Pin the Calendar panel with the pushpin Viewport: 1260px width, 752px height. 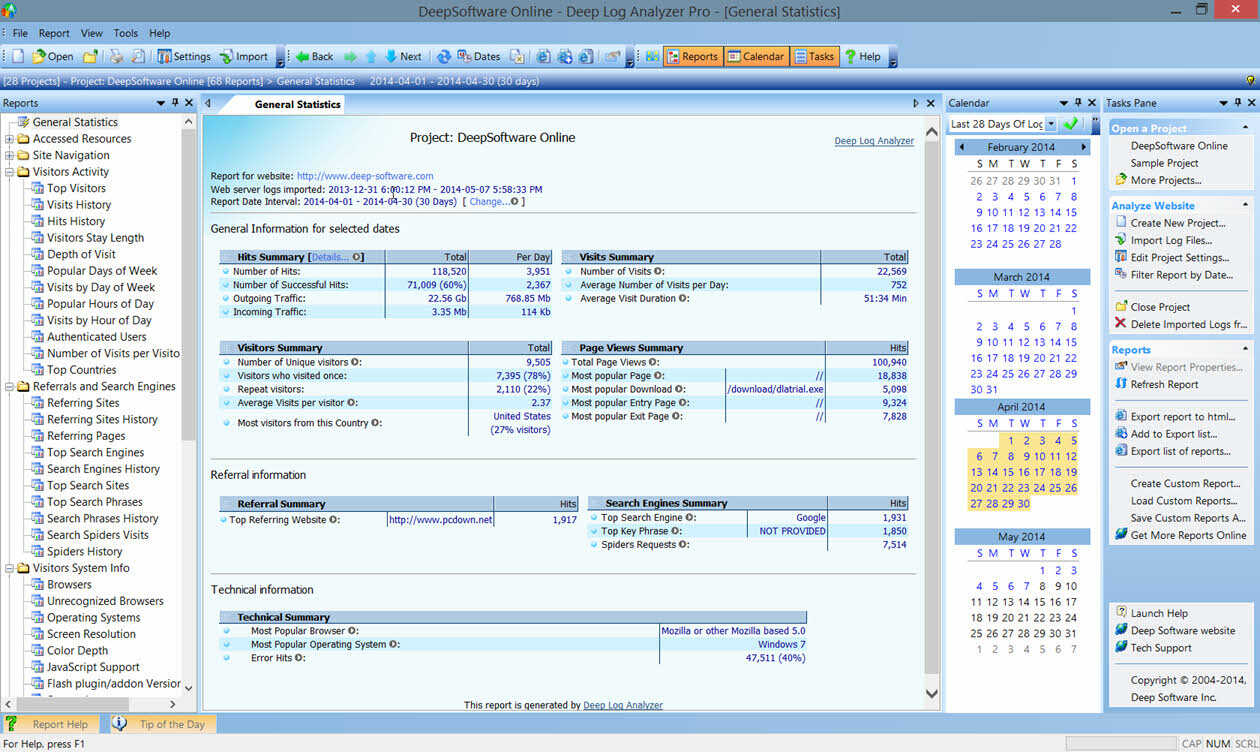click(x=1077, y=102)
